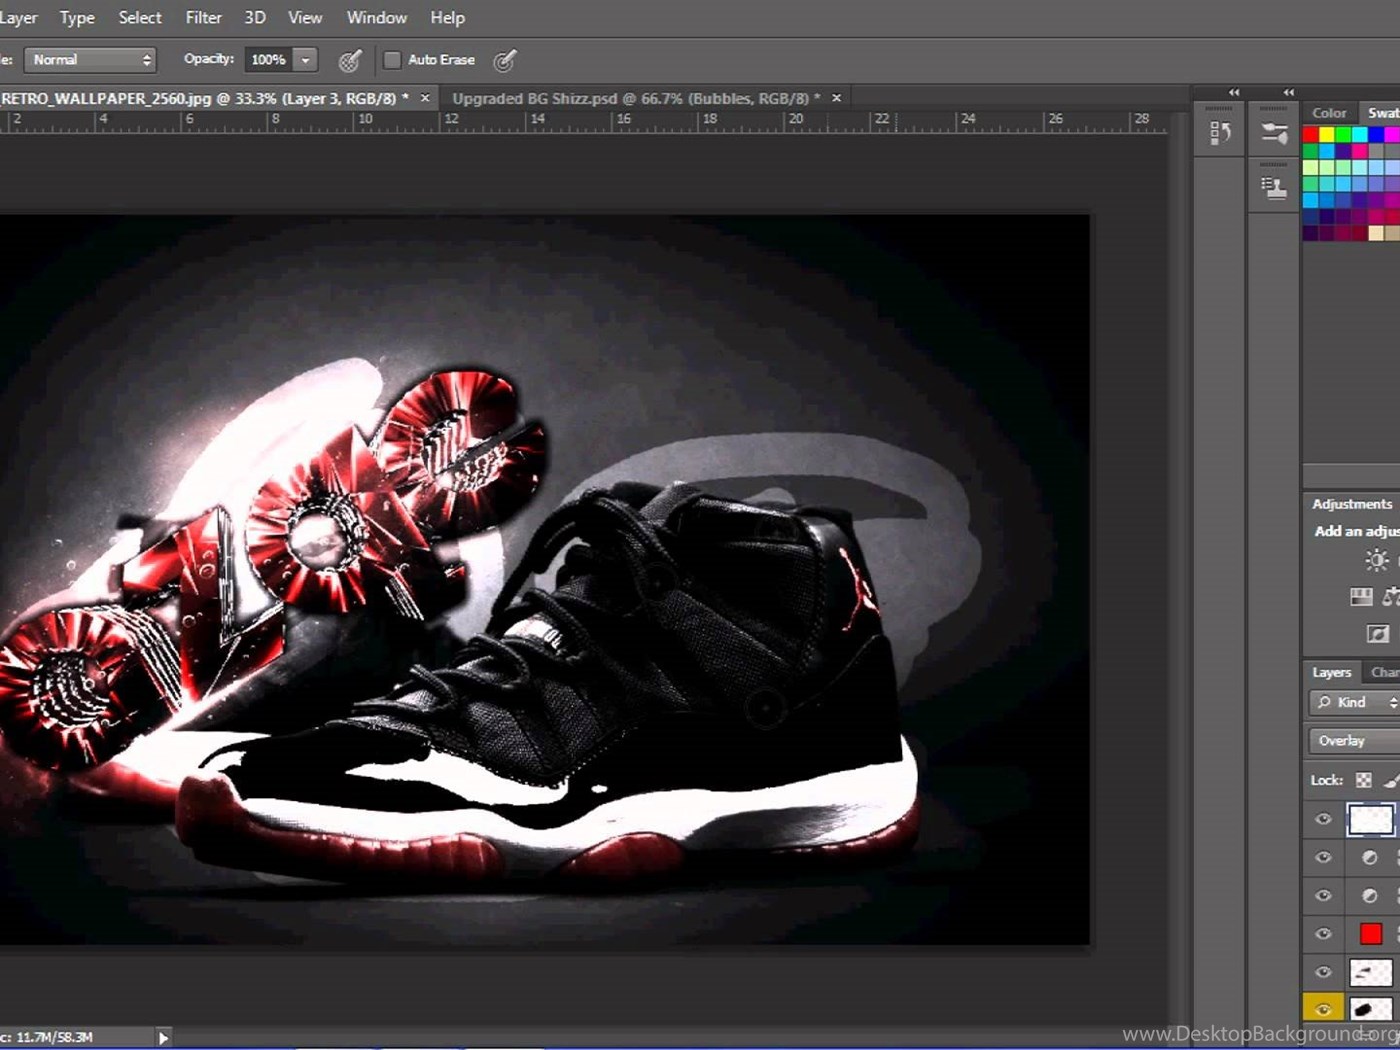Viewport: 1400px width, 1050px height.
Task: Close the Upgraded BG Shizz.psd tab
Action: 837,98
